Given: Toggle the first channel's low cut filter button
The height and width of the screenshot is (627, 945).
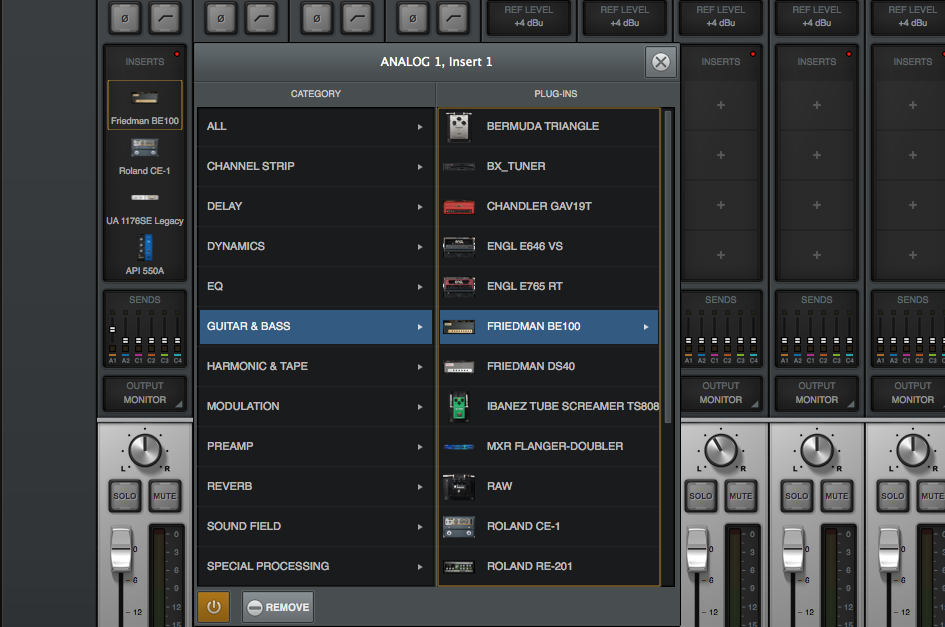Looking at the screenshot, I should coord(165,19).
